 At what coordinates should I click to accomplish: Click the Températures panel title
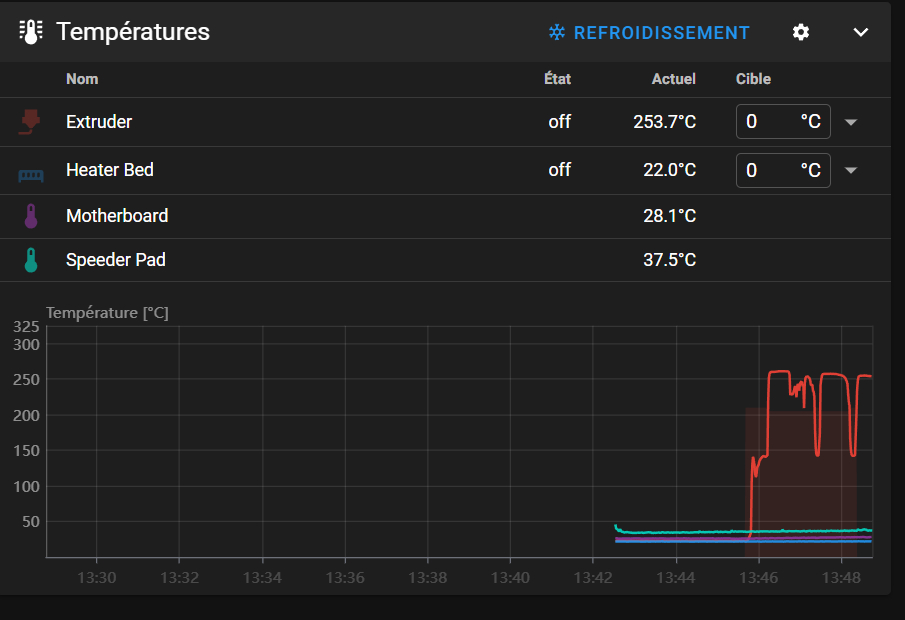133,32
